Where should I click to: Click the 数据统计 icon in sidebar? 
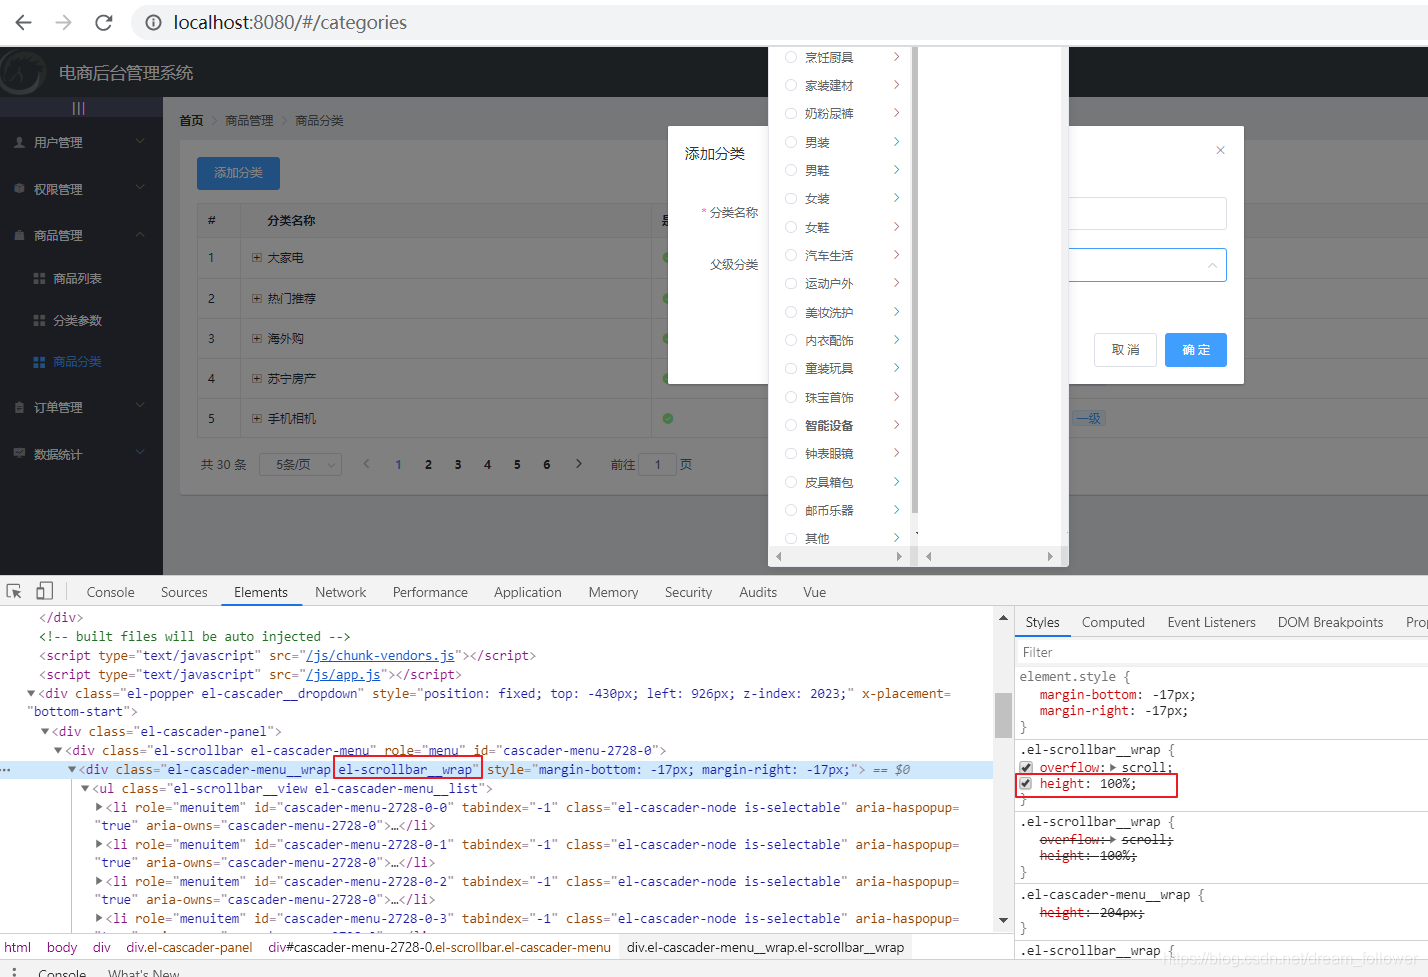click(x=19, y=453)
